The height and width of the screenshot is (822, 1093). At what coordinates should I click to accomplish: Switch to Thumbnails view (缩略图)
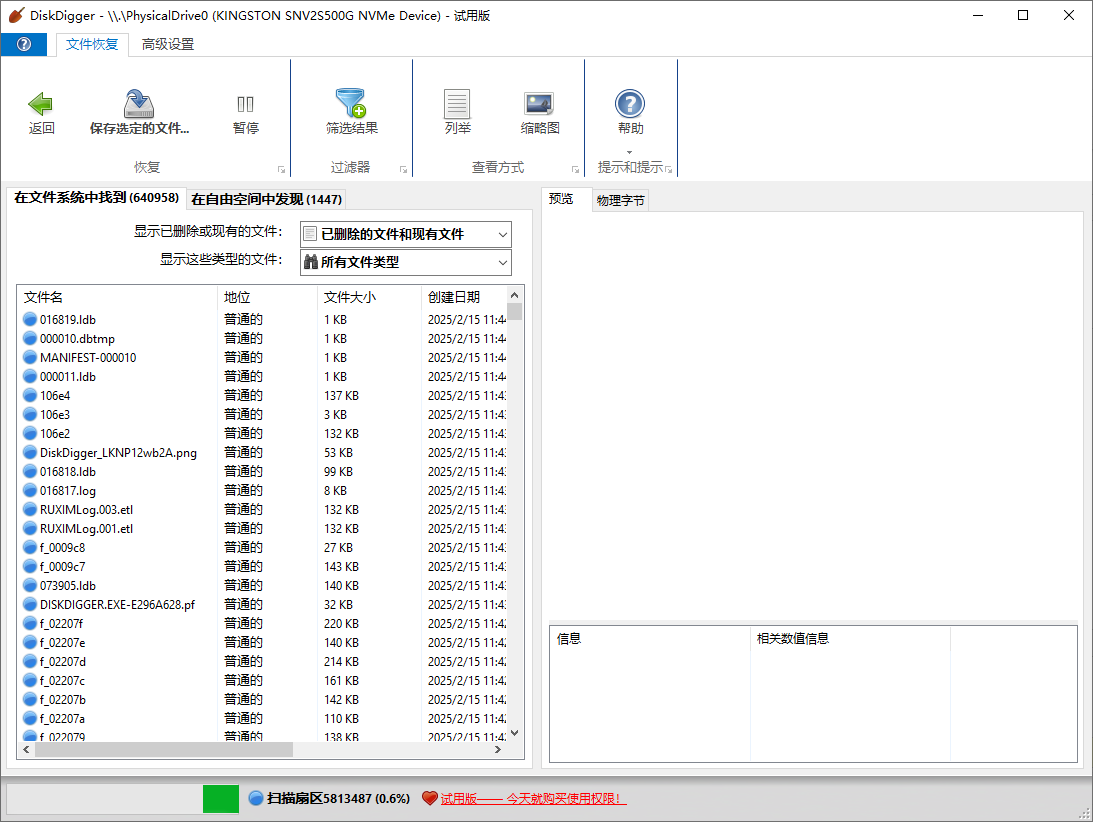coord(540,113)
